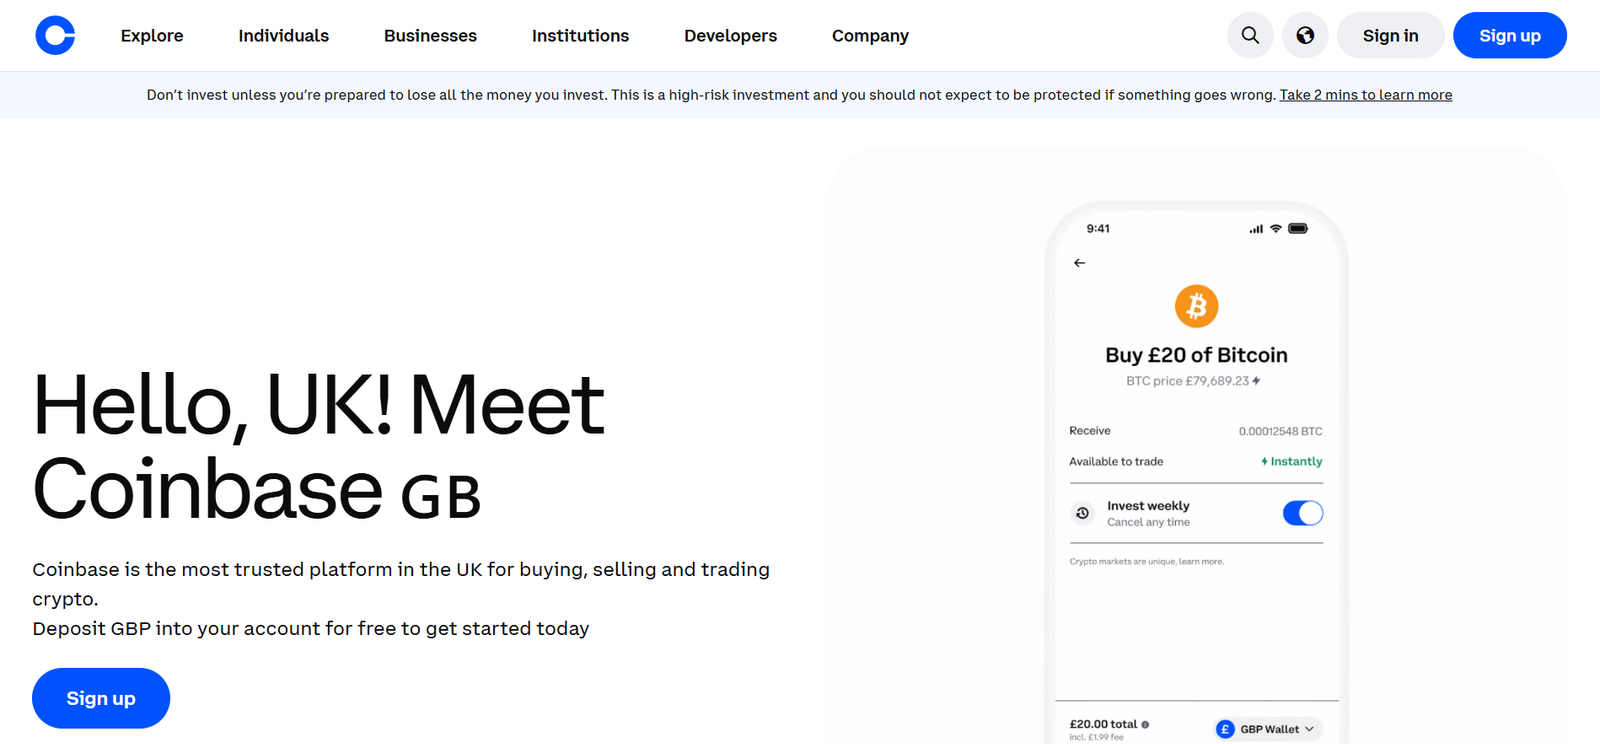This screenshot has height=744, width=1600.
Task: Click the Sign in button
Action: [1390, 35]
